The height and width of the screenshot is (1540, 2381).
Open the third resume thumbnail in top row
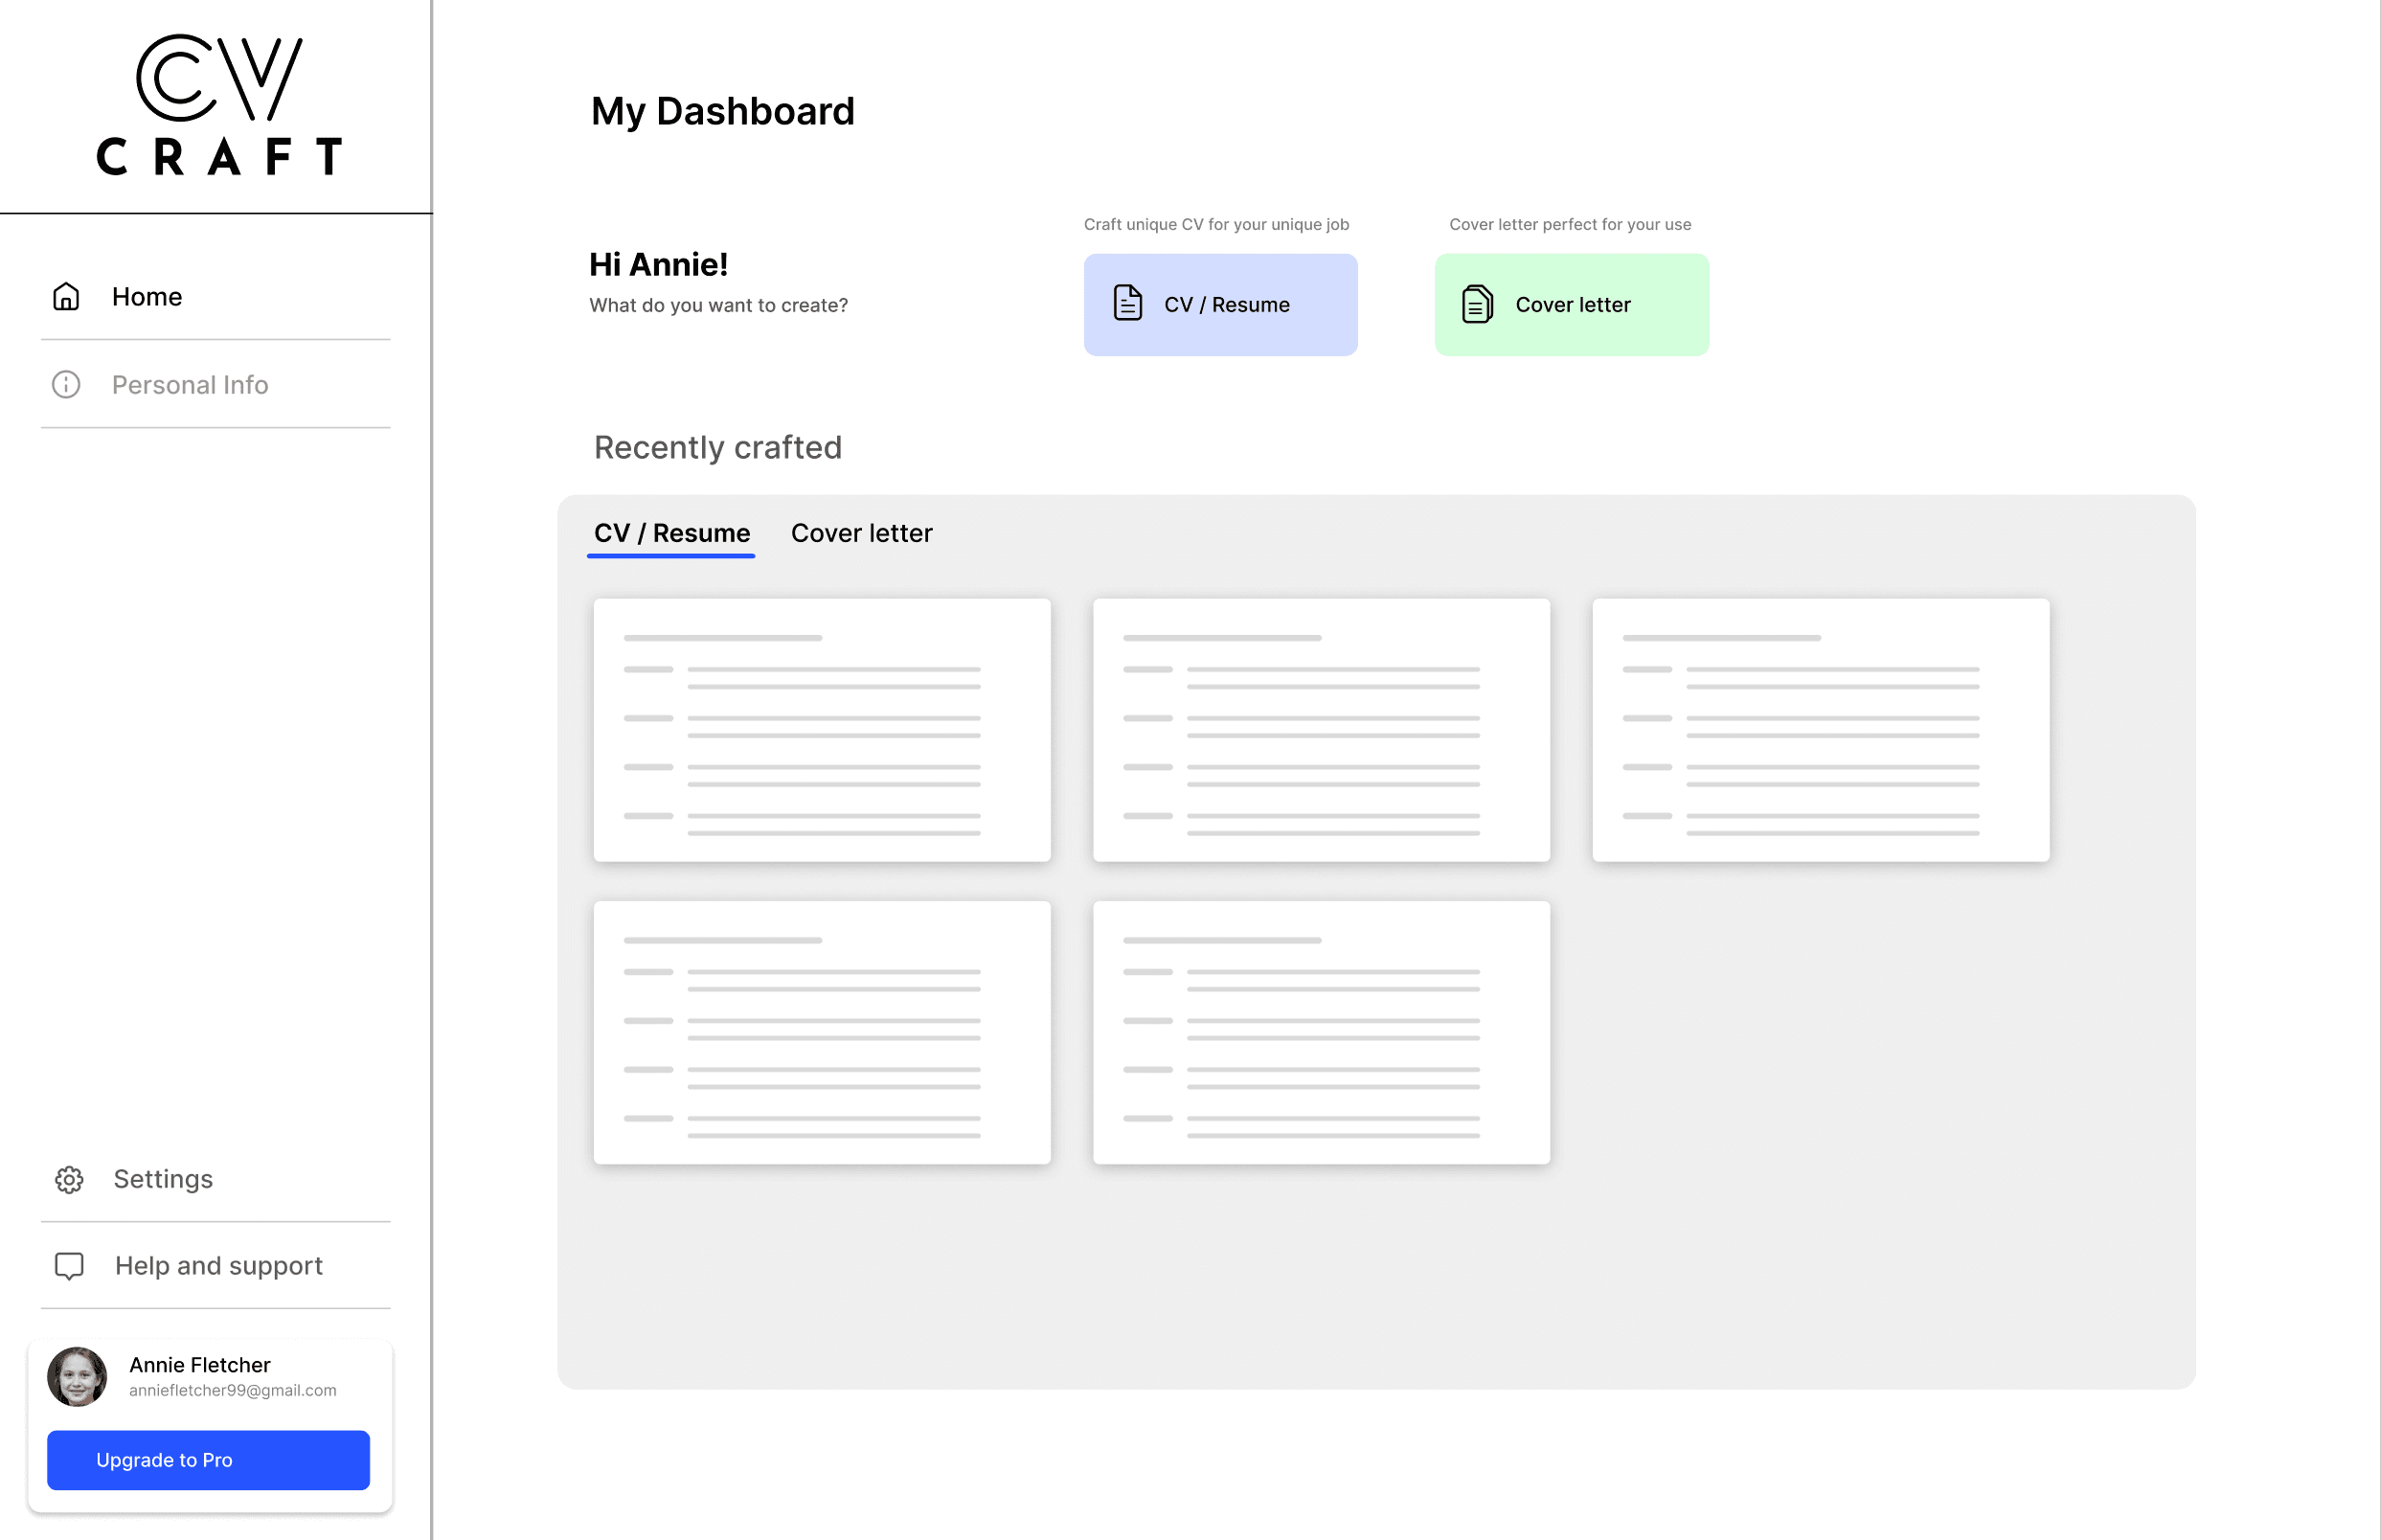click(x=1820, y=730)
